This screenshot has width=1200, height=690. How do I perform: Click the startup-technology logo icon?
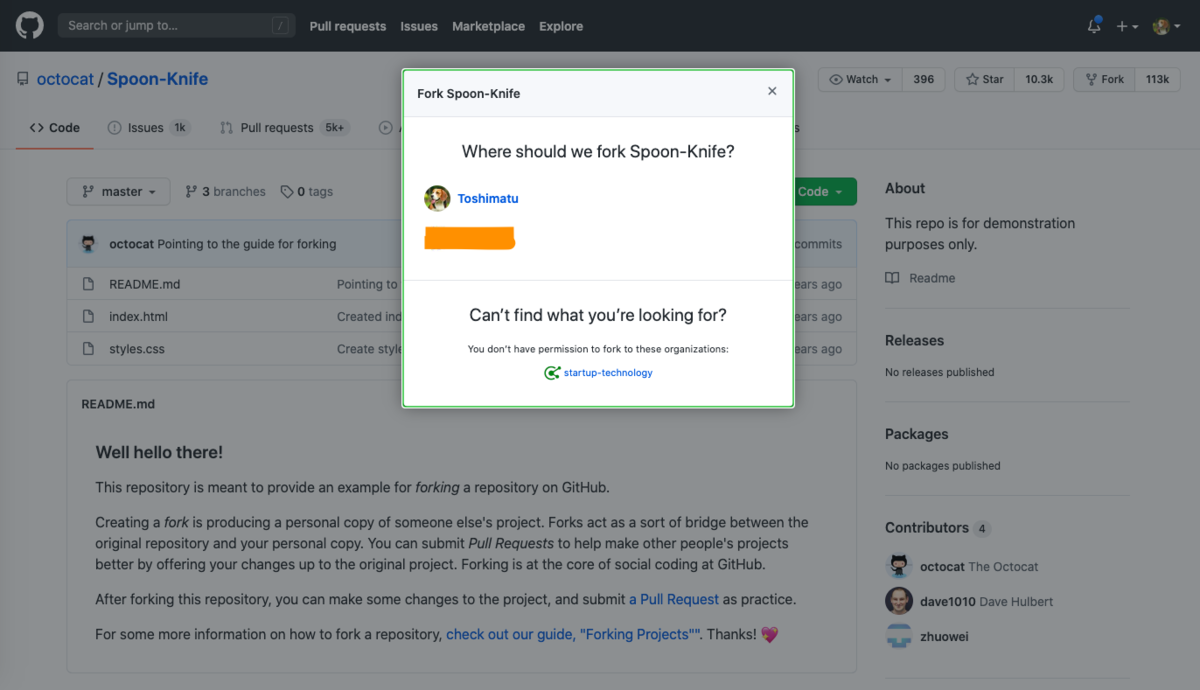pos(551,373)
